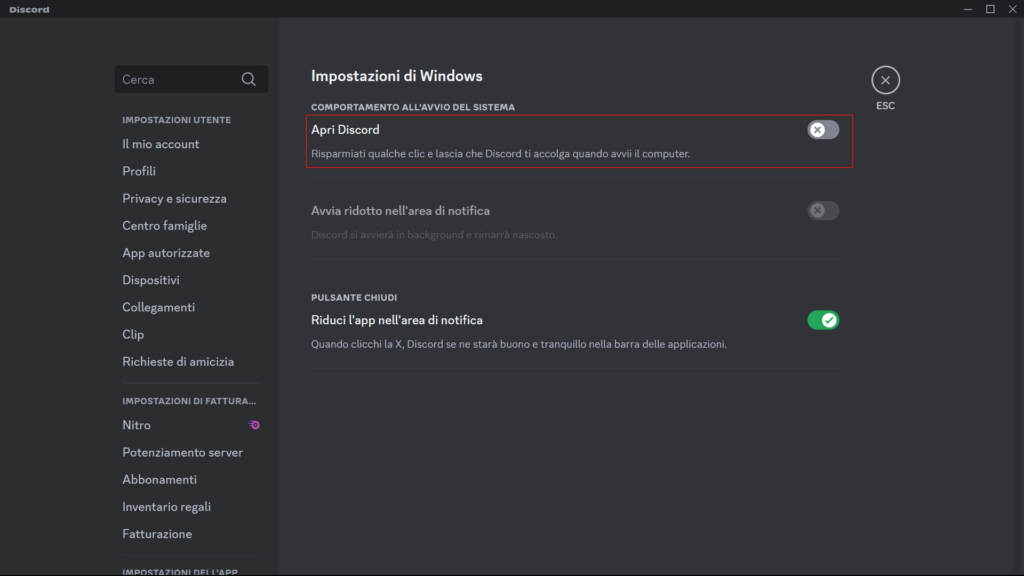Open Il mio account settings
1024x576 pixels.
click(x=161, y=144)
